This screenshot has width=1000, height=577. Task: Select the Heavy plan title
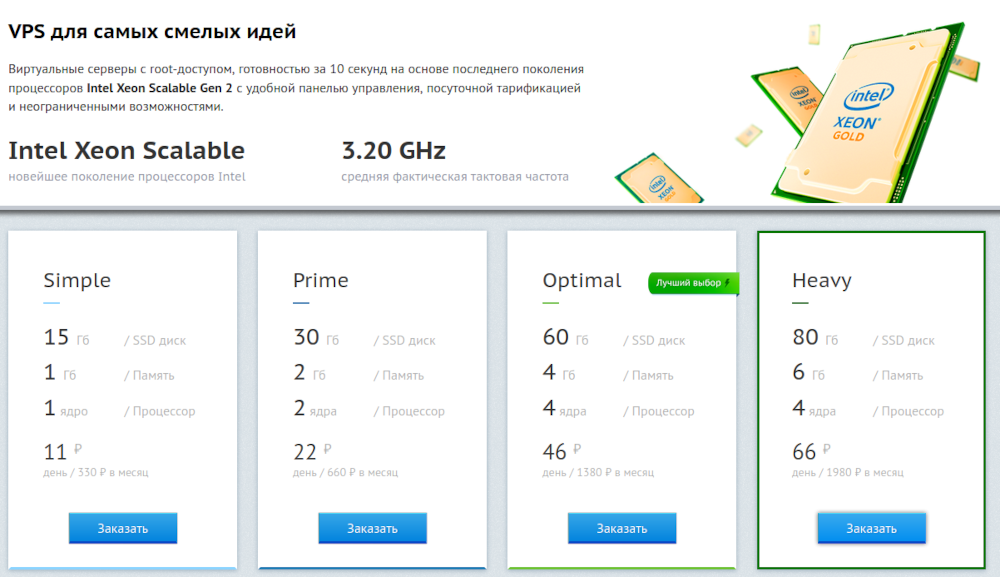tap(822, 281)
